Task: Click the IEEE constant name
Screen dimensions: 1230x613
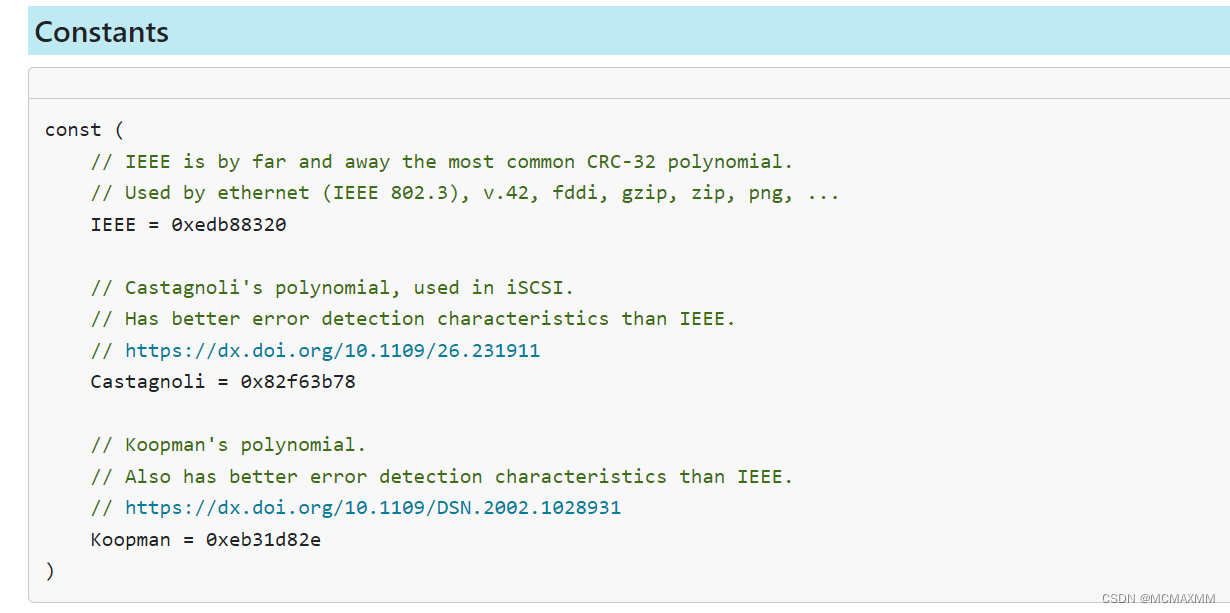Action: [113, 225]
